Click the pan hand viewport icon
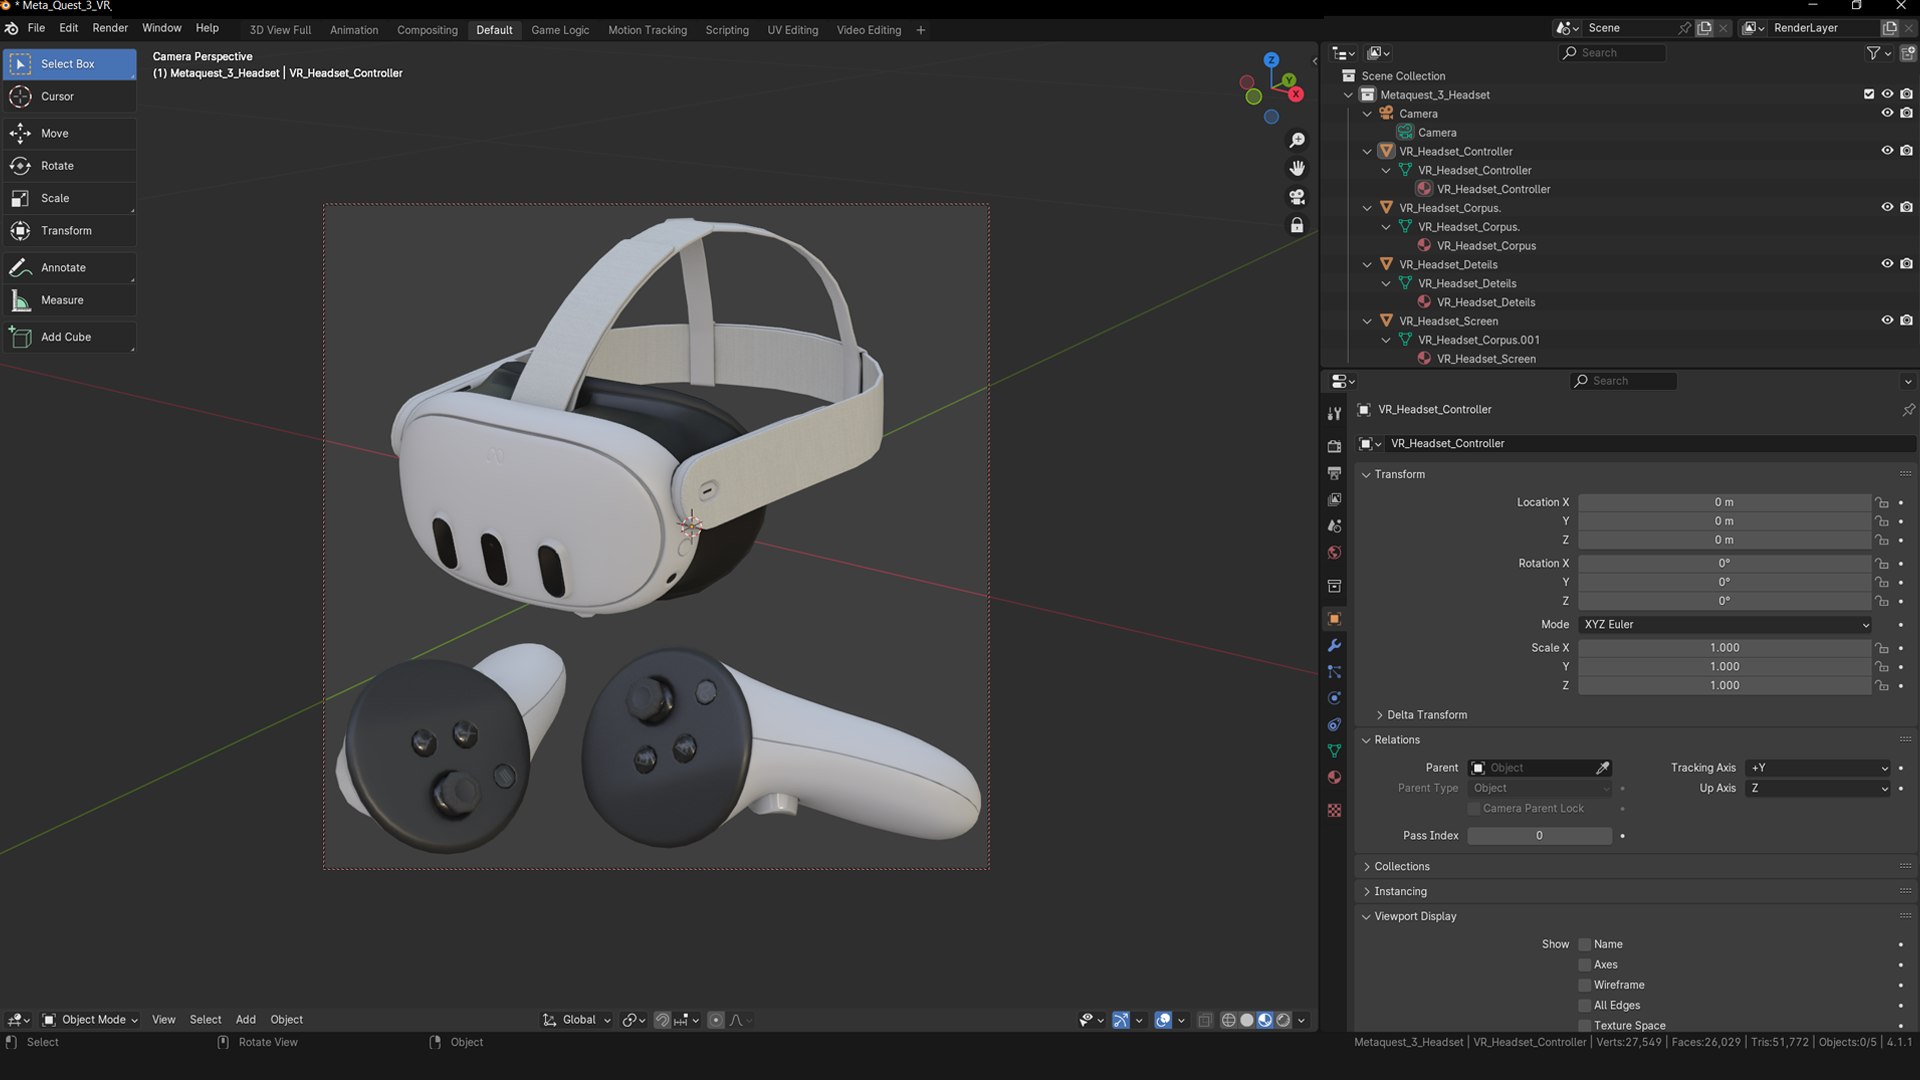This screenshot has height=1080, width=1920. 1297,168
